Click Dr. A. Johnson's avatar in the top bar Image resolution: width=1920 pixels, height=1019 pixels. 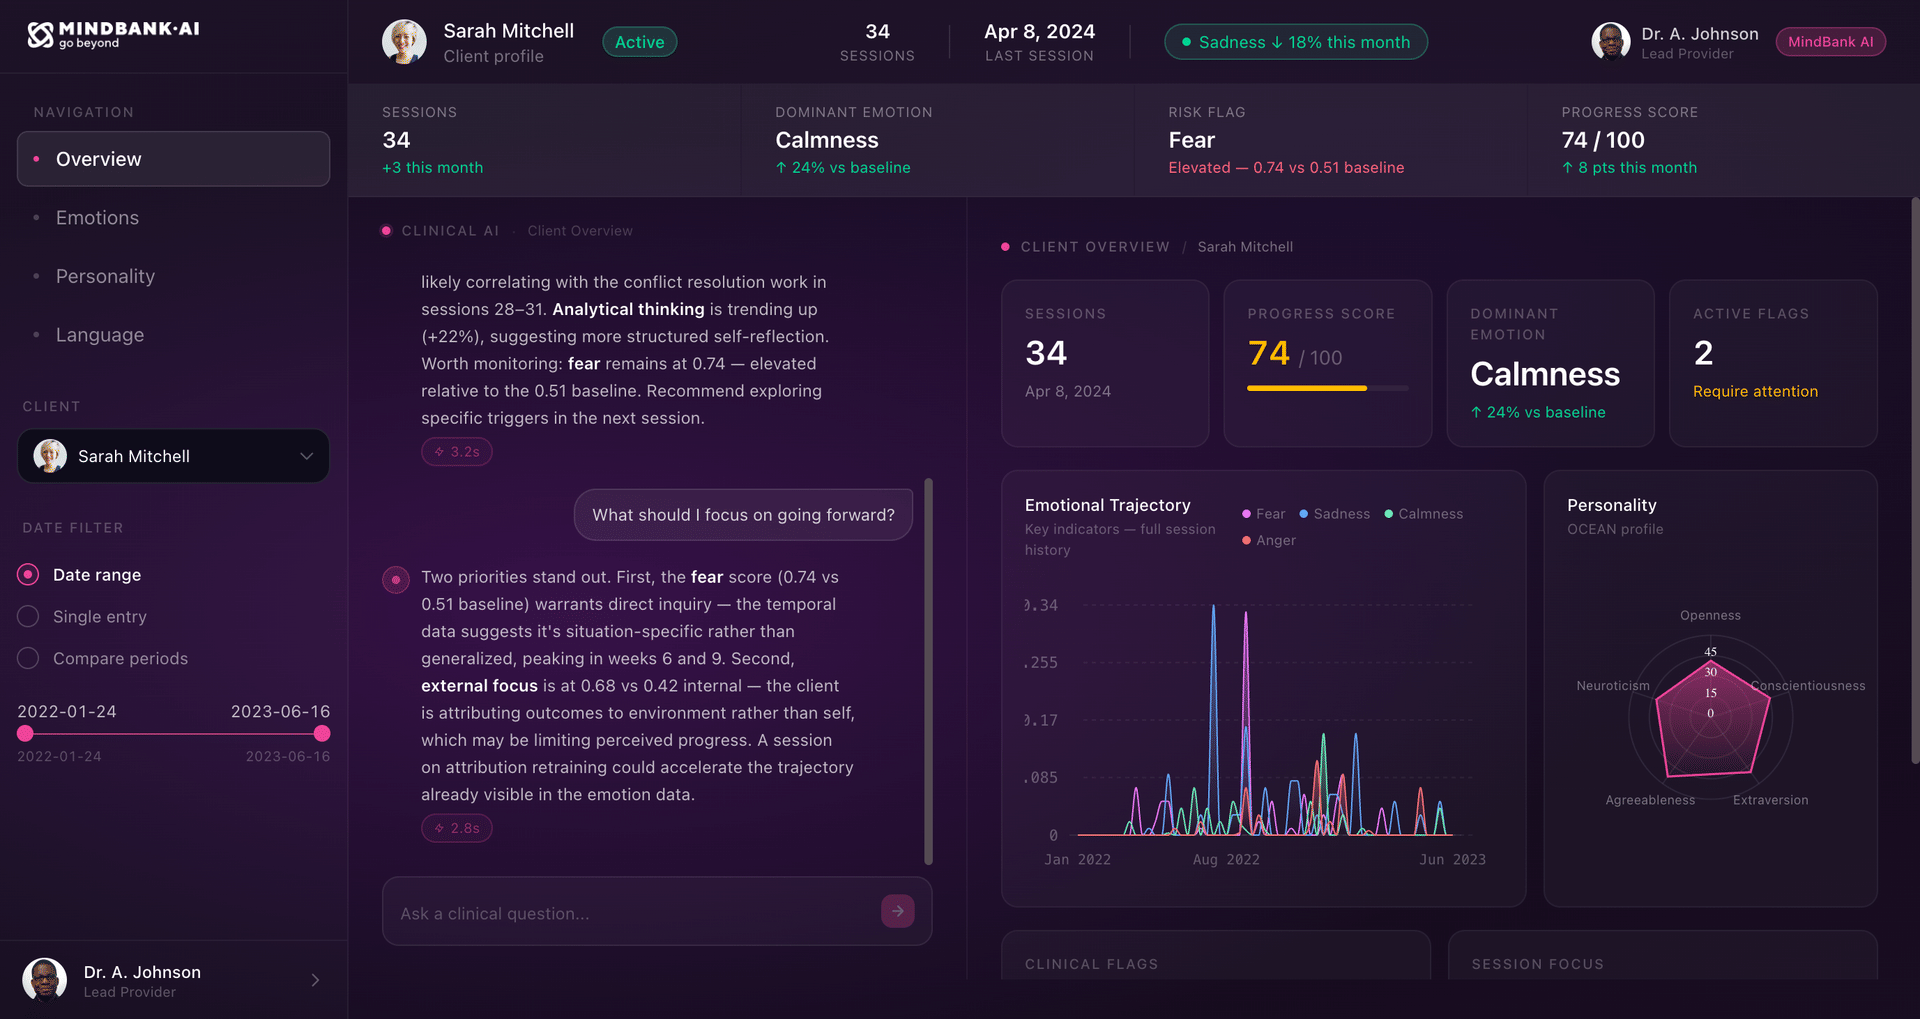[x=1610, y=41]
